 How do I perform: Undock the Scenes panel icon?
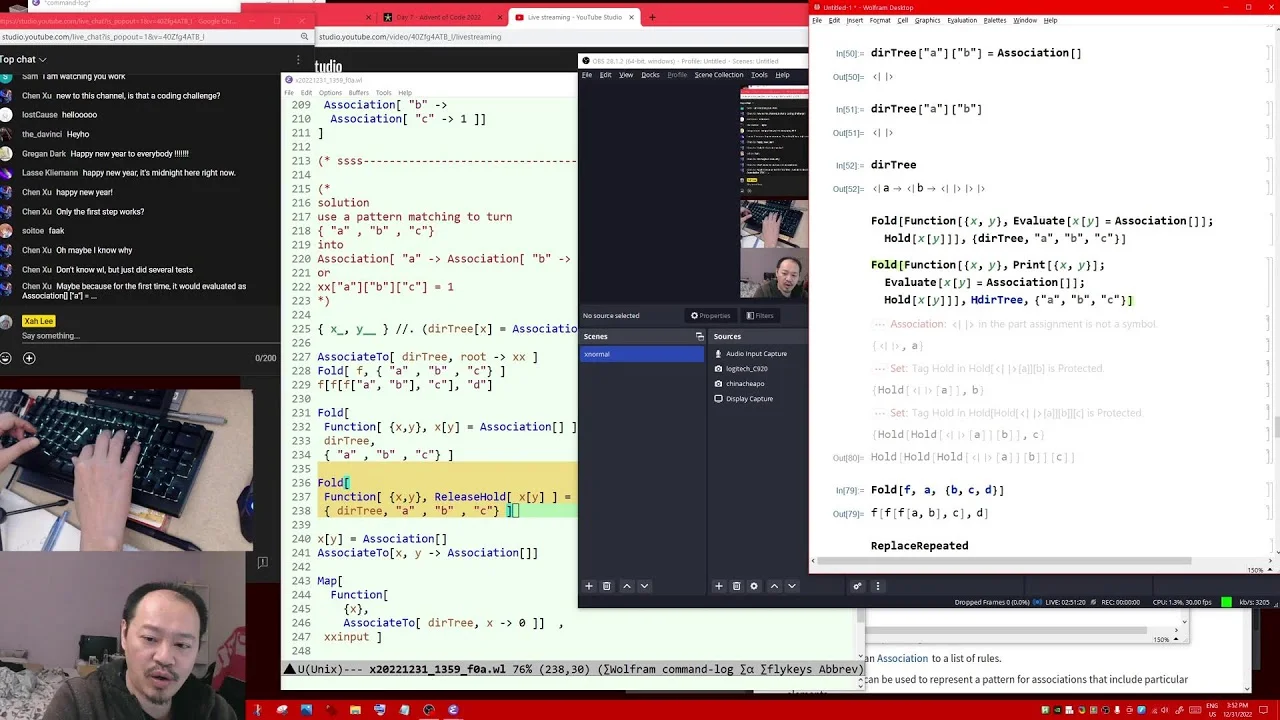(699, 337)
